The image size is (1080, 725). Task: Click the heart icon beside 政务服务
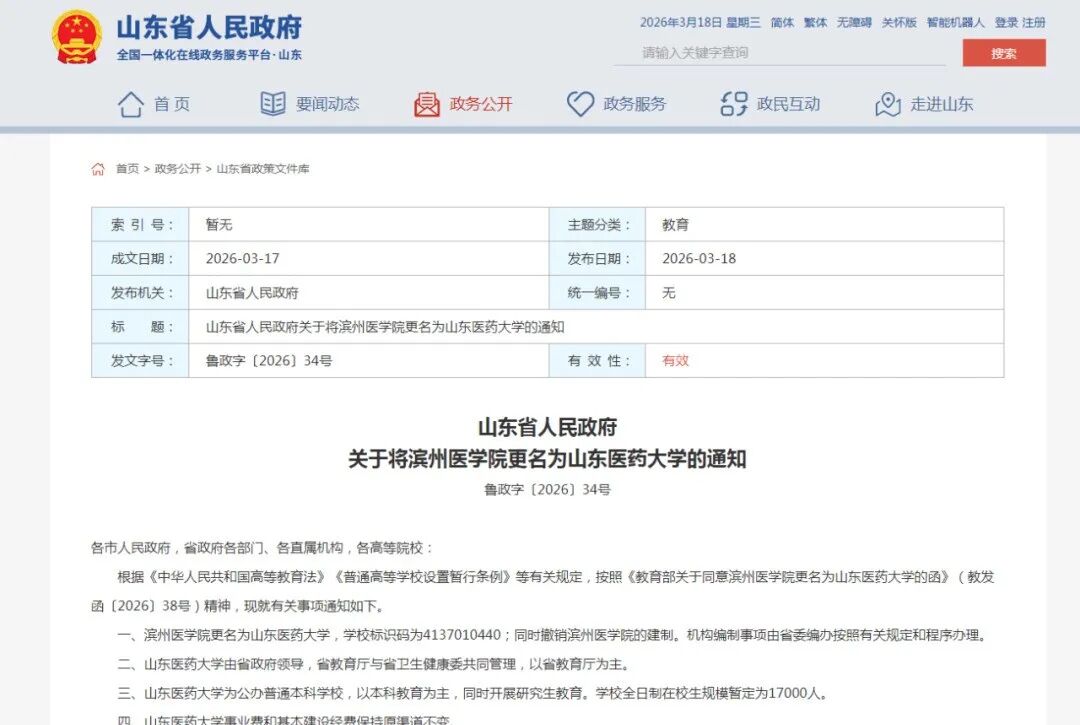coord(580,104)
